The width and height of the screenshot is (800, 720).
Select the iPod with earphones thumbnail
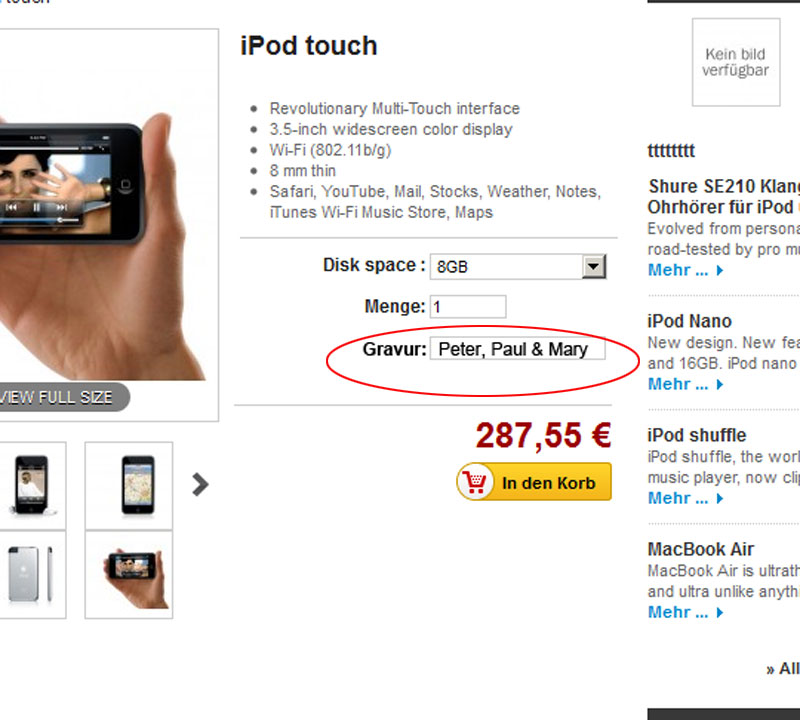32,485
